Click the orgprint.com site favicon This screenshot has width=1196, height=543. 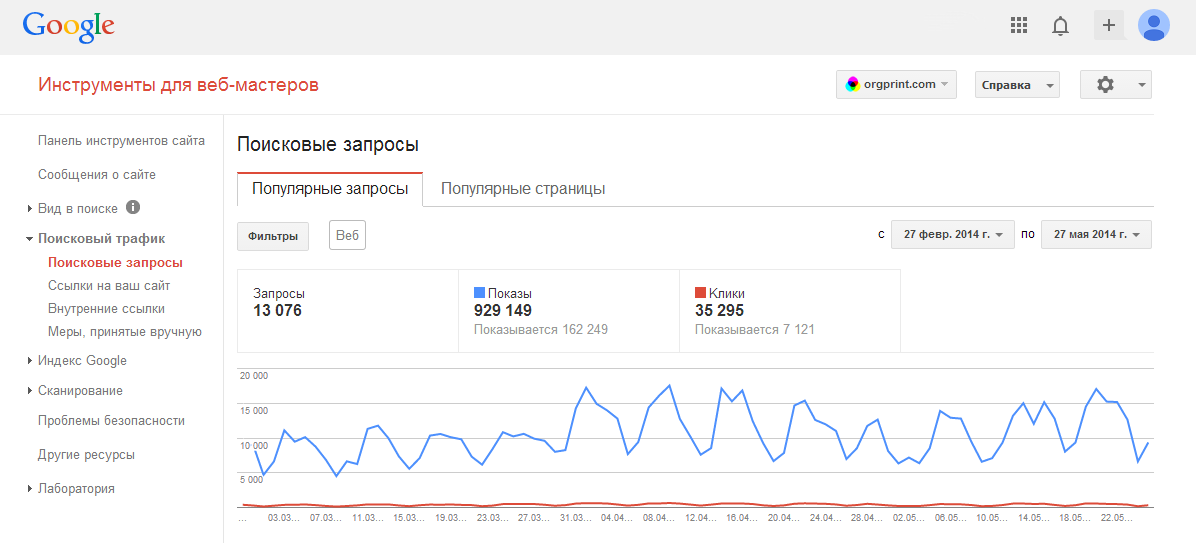point(853,85)
